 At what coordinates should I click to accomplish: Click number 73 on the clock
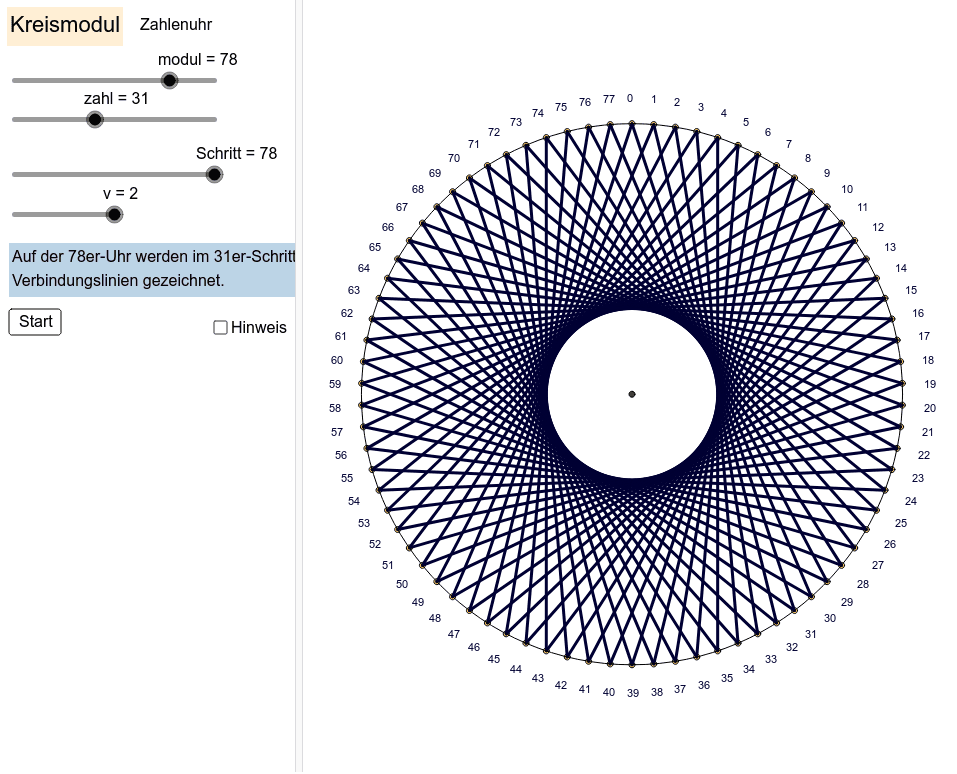(x=516, y=122)
